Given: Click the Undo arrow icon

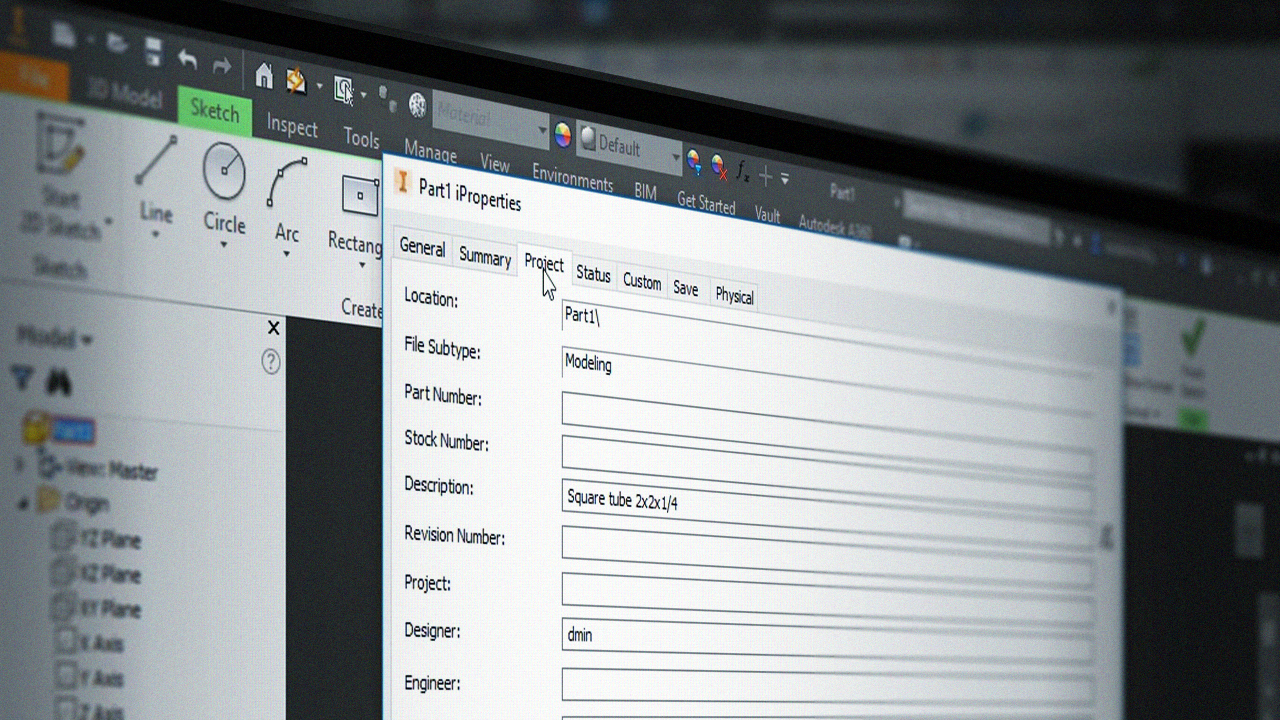Looking at the screenshot, I should (187, 59).
